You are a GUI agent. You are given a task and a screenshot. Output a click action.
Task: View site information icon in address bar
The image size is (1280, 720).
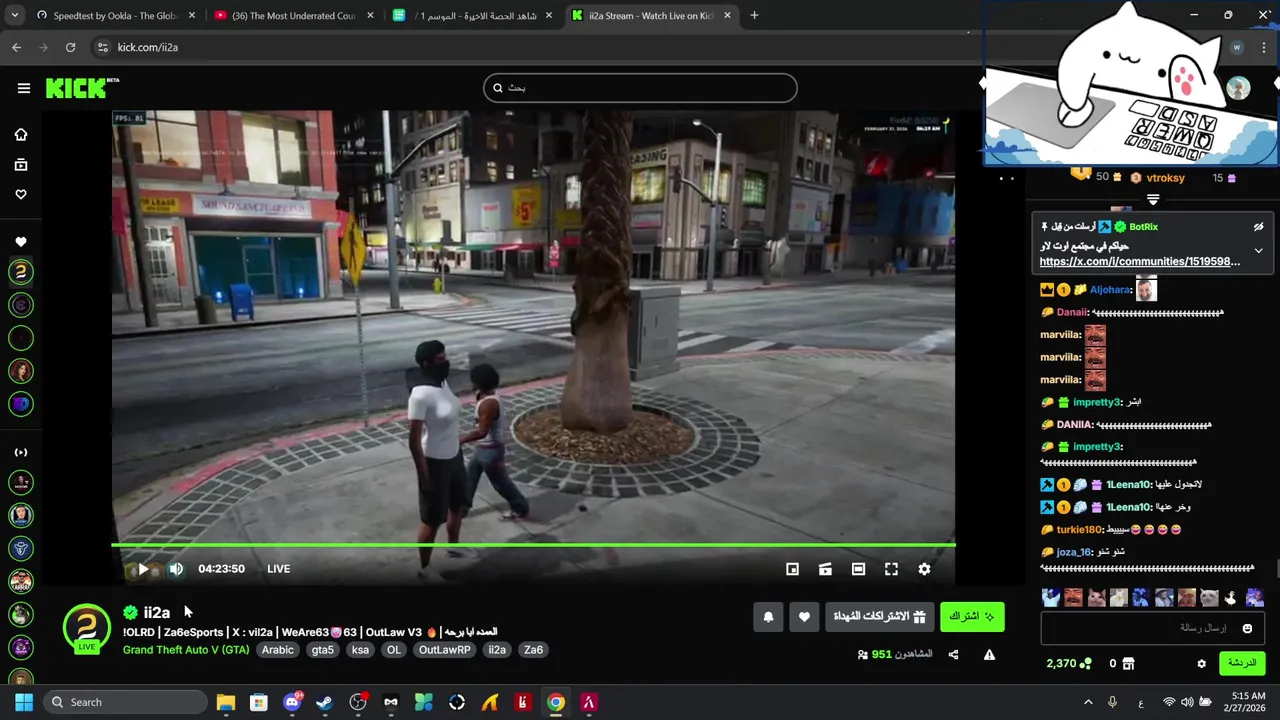pyautogui.click(x=102, y=47)
